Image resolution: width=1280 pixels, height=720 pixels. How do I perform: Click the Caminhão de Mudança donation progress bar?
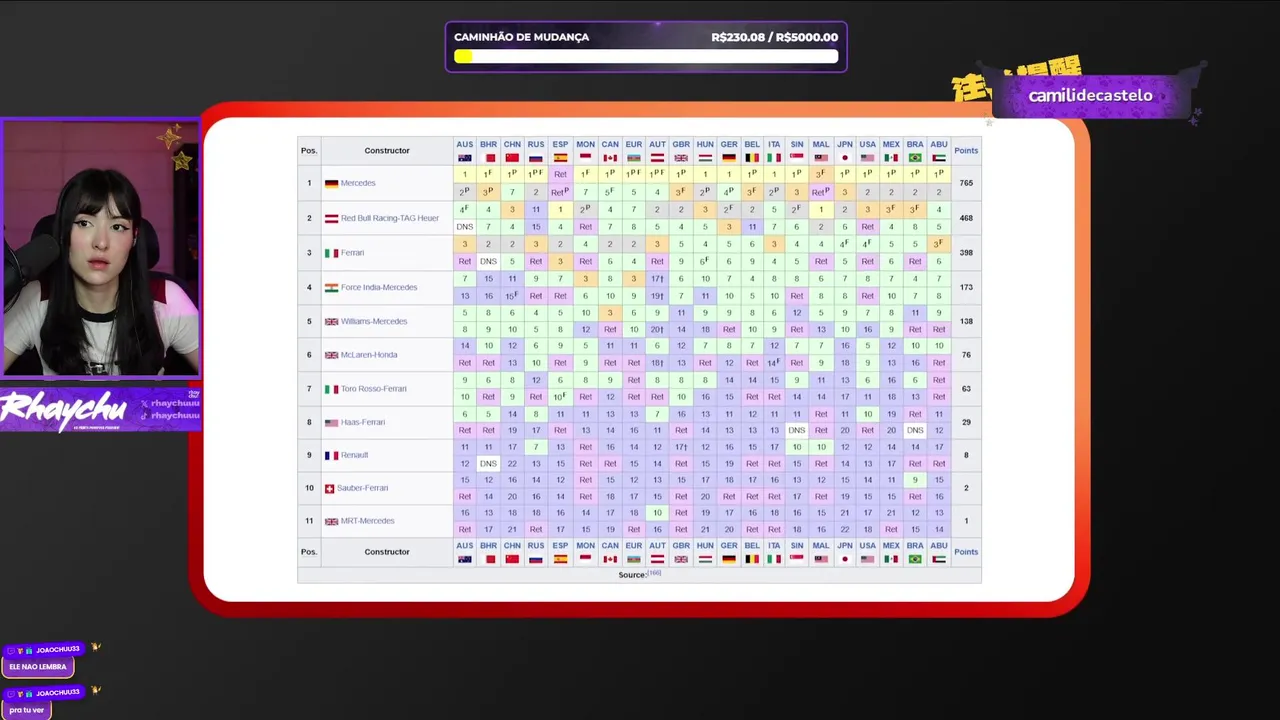pyautogui.click(x=646, y=57)
